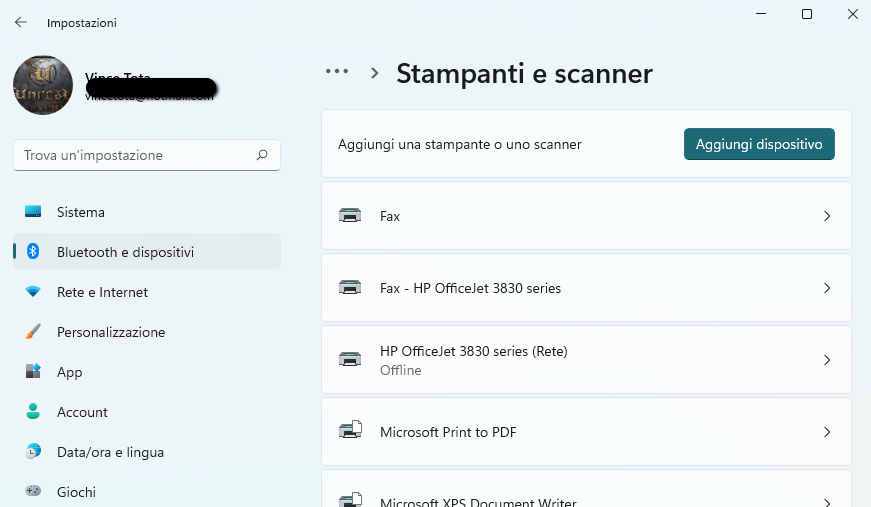The image size is (871, 507).
Task: Open the Account settings section
Action: [147, 412]
